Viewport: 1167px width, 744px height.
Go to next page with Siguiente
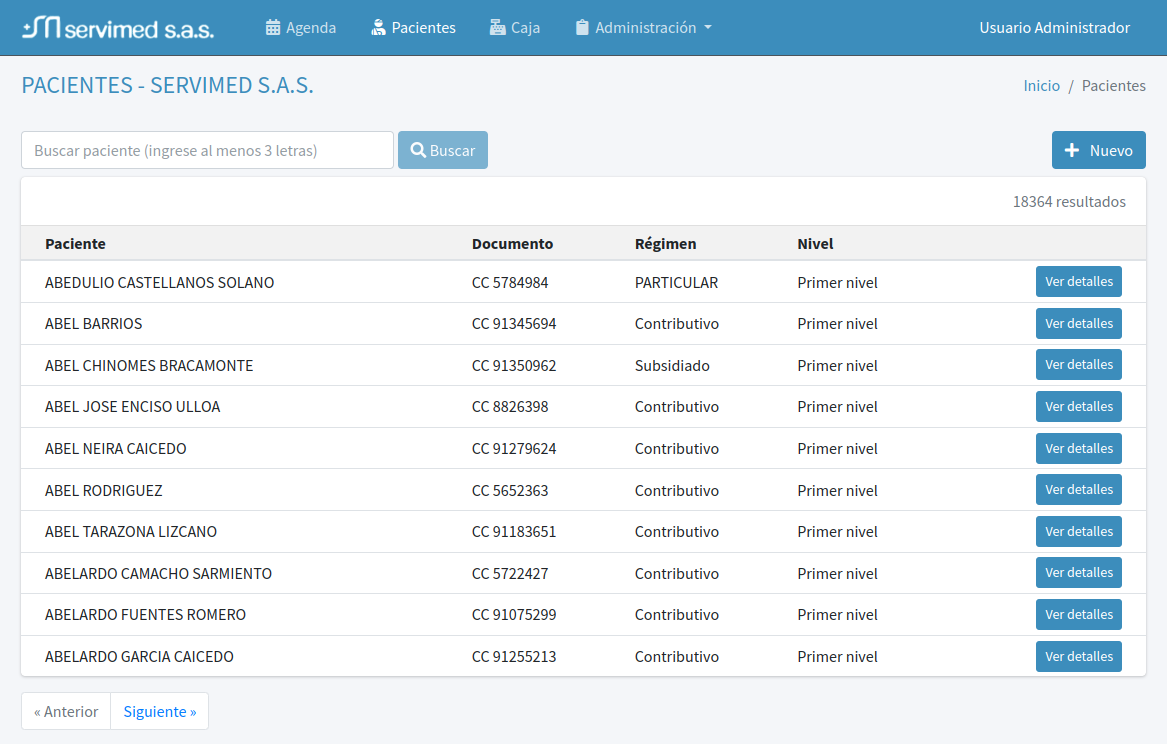click(x=160, y=711)
